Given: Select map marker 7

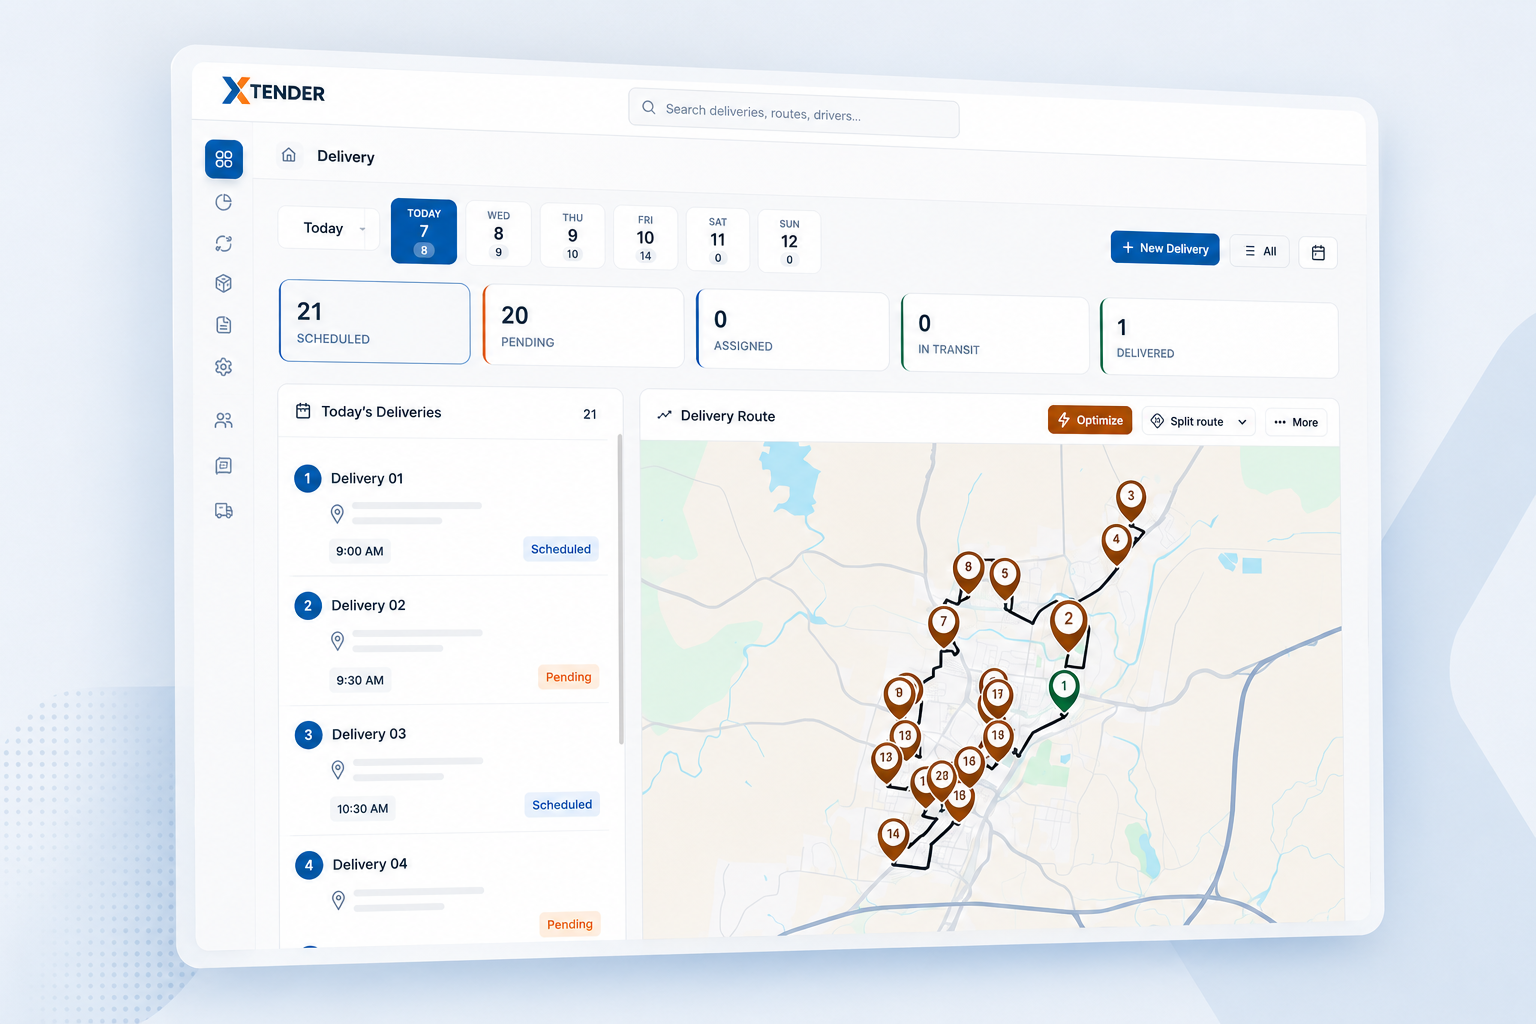Looking at the screenshot, I should click(943, 626).
